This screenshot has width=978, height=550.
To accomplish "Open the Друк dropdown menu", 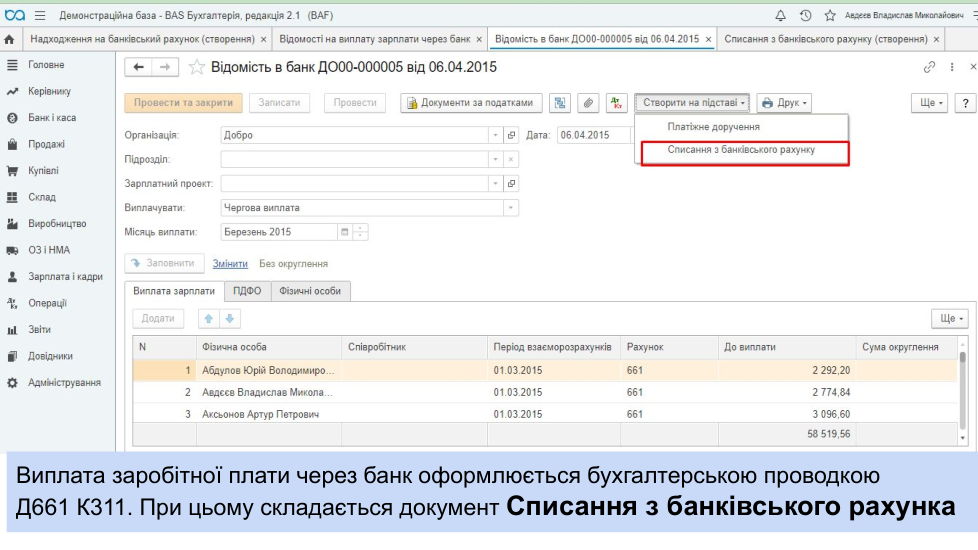I will (x=784, y=103).
